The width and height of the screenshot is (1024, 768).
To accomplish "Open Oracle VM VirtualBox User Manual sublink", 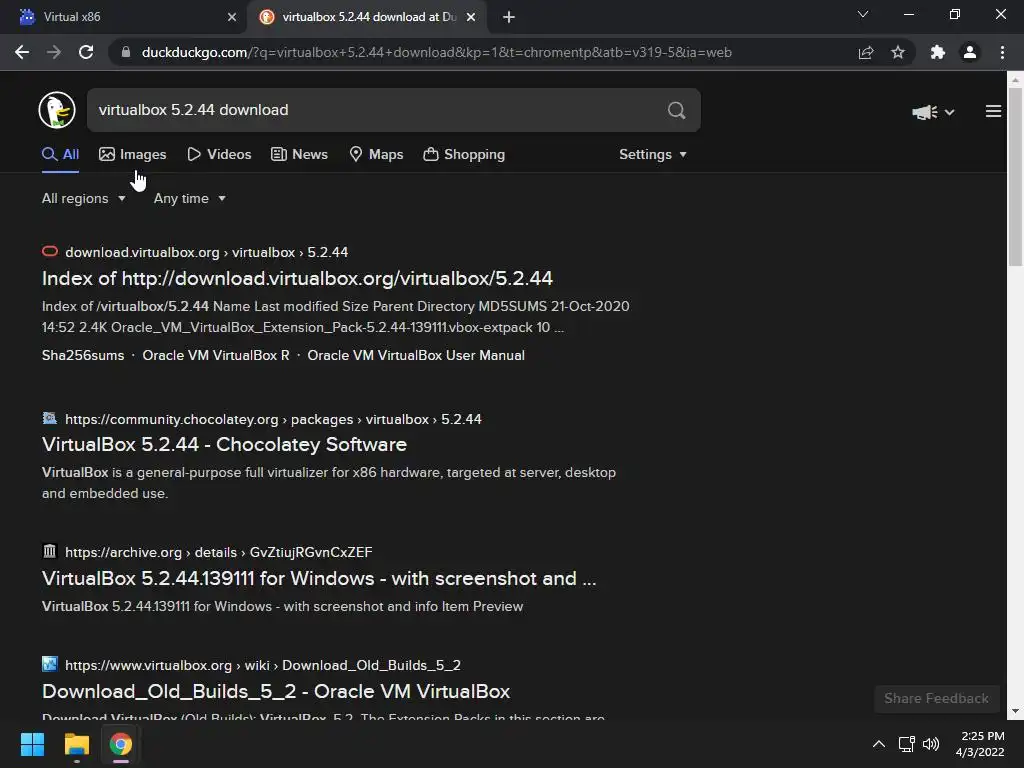I will (x=416, y=356).
